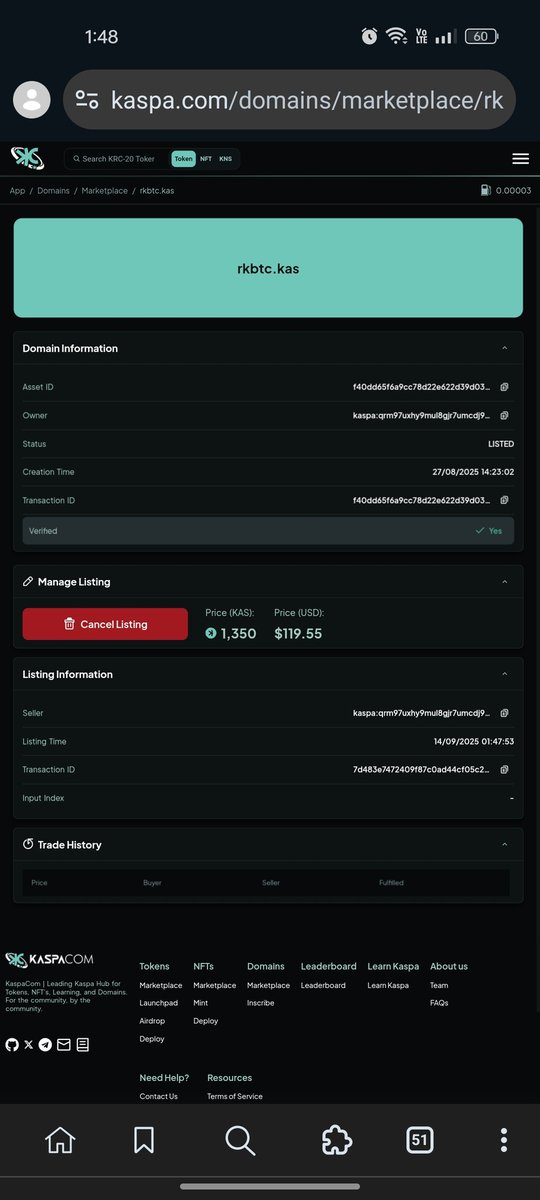This screenshot has width=540, height=1200.
Task: Click the gas fee pump icon
Action: tap(486, 190)
